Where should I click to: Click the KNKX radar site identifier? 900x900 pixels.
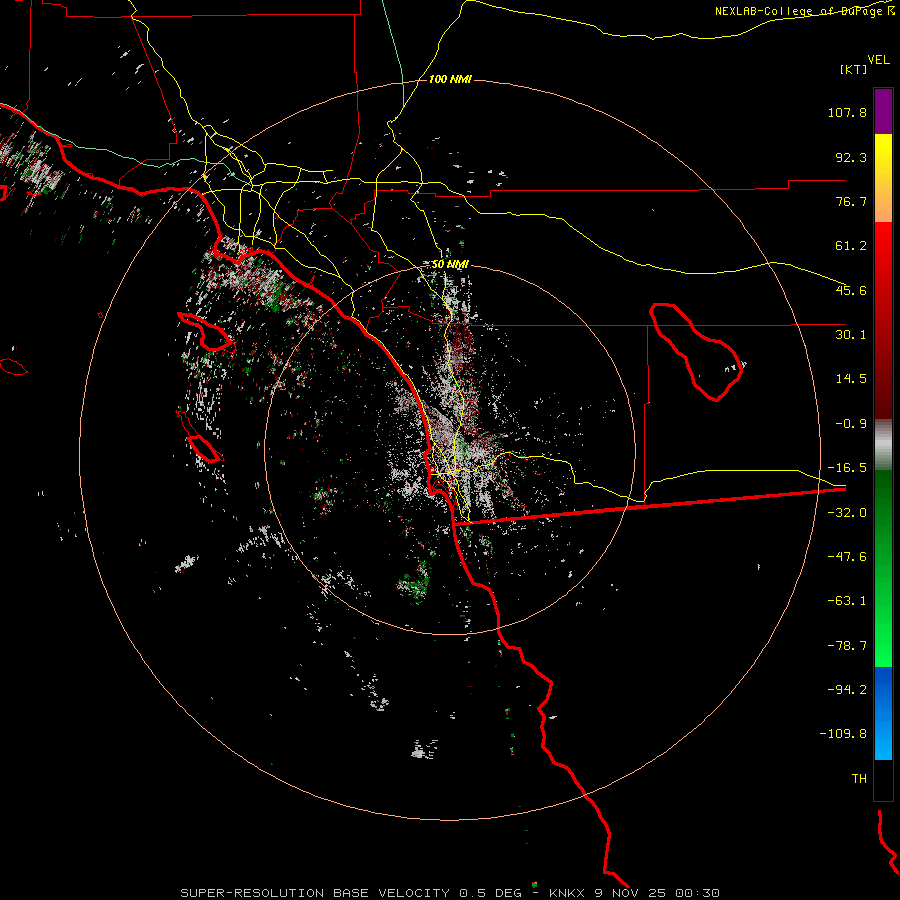point(569,893)
